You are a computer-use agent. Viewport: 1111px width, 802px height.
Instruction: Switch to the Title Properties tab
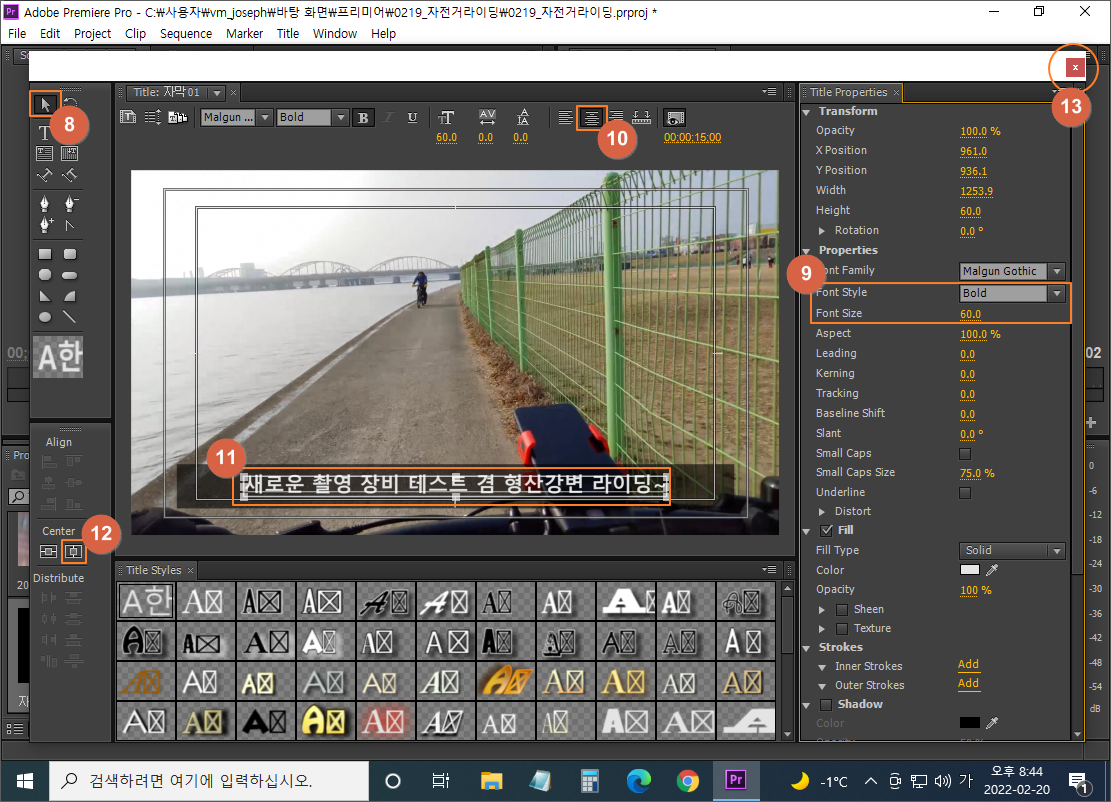tap(848, 92)
